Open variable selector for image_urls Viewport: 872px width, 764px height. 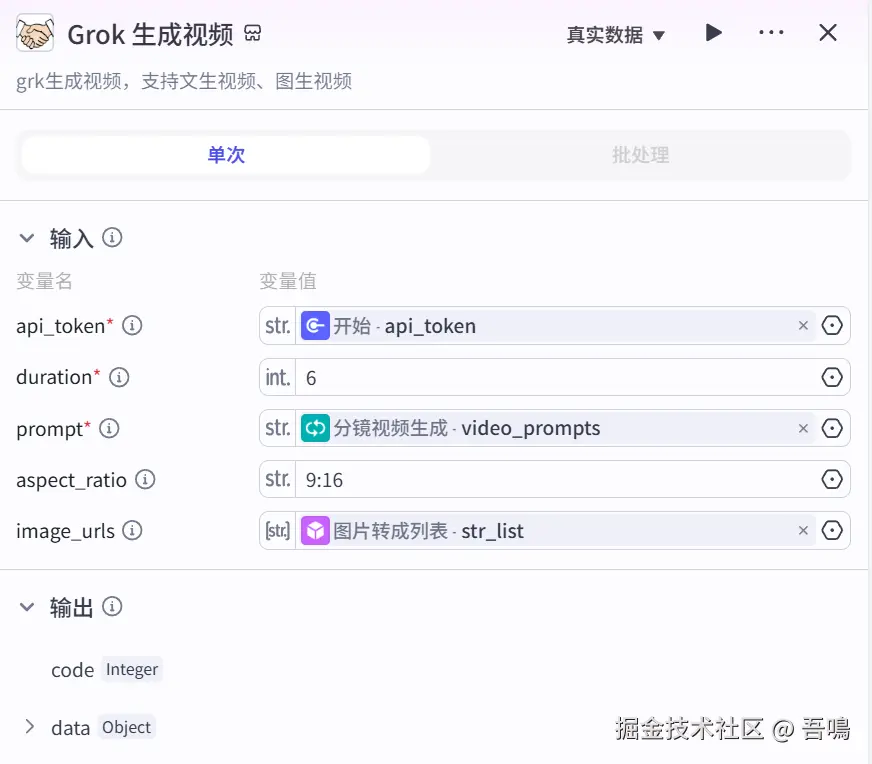click(832, 530)
